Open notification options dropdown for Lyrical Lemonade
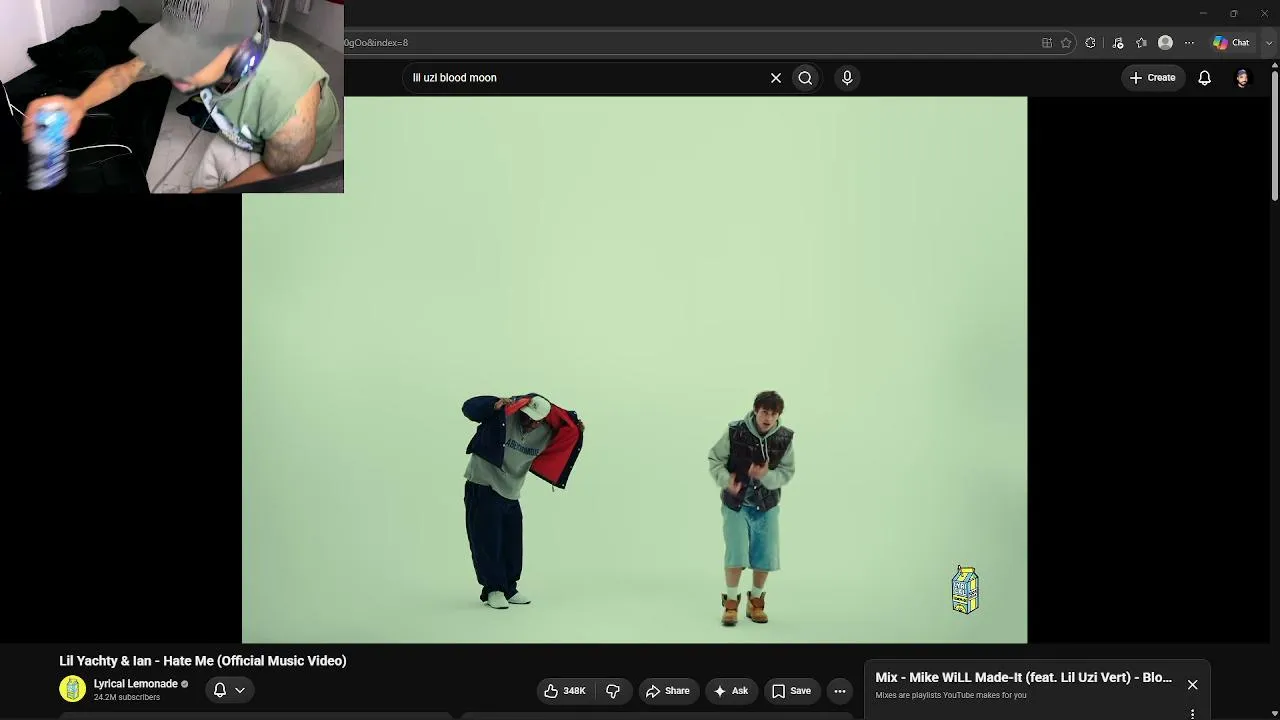1280x720 pixels. click(229, 690)
